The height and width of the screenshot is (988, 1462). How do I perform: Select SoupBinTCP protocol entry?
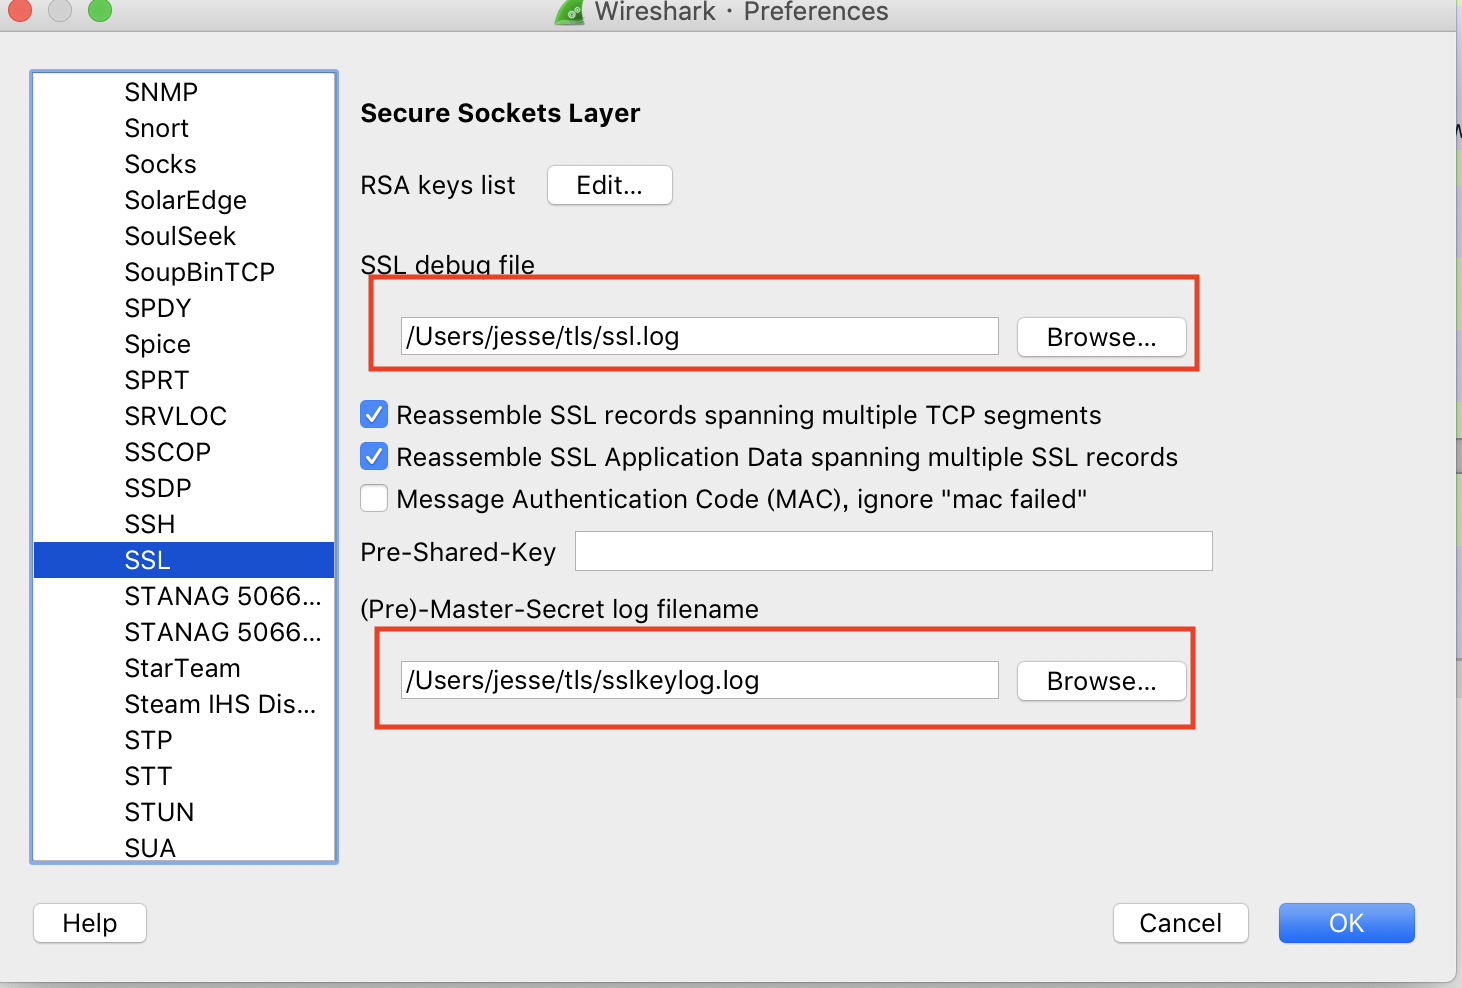click(x=184, y=272)
